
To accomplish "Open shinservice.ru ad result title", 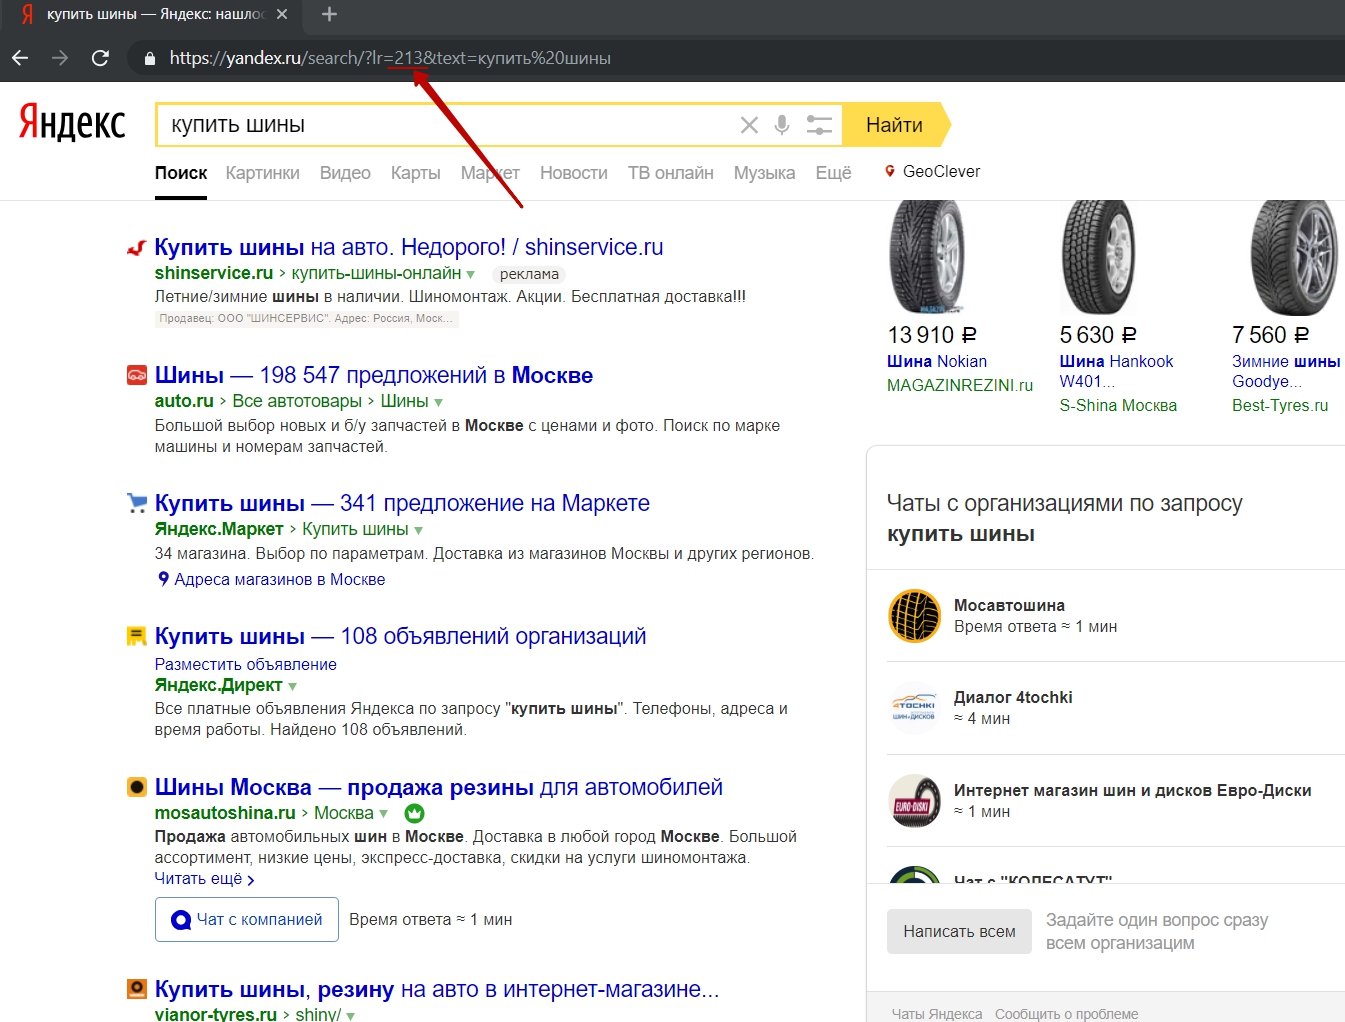I will click(409, 247).
